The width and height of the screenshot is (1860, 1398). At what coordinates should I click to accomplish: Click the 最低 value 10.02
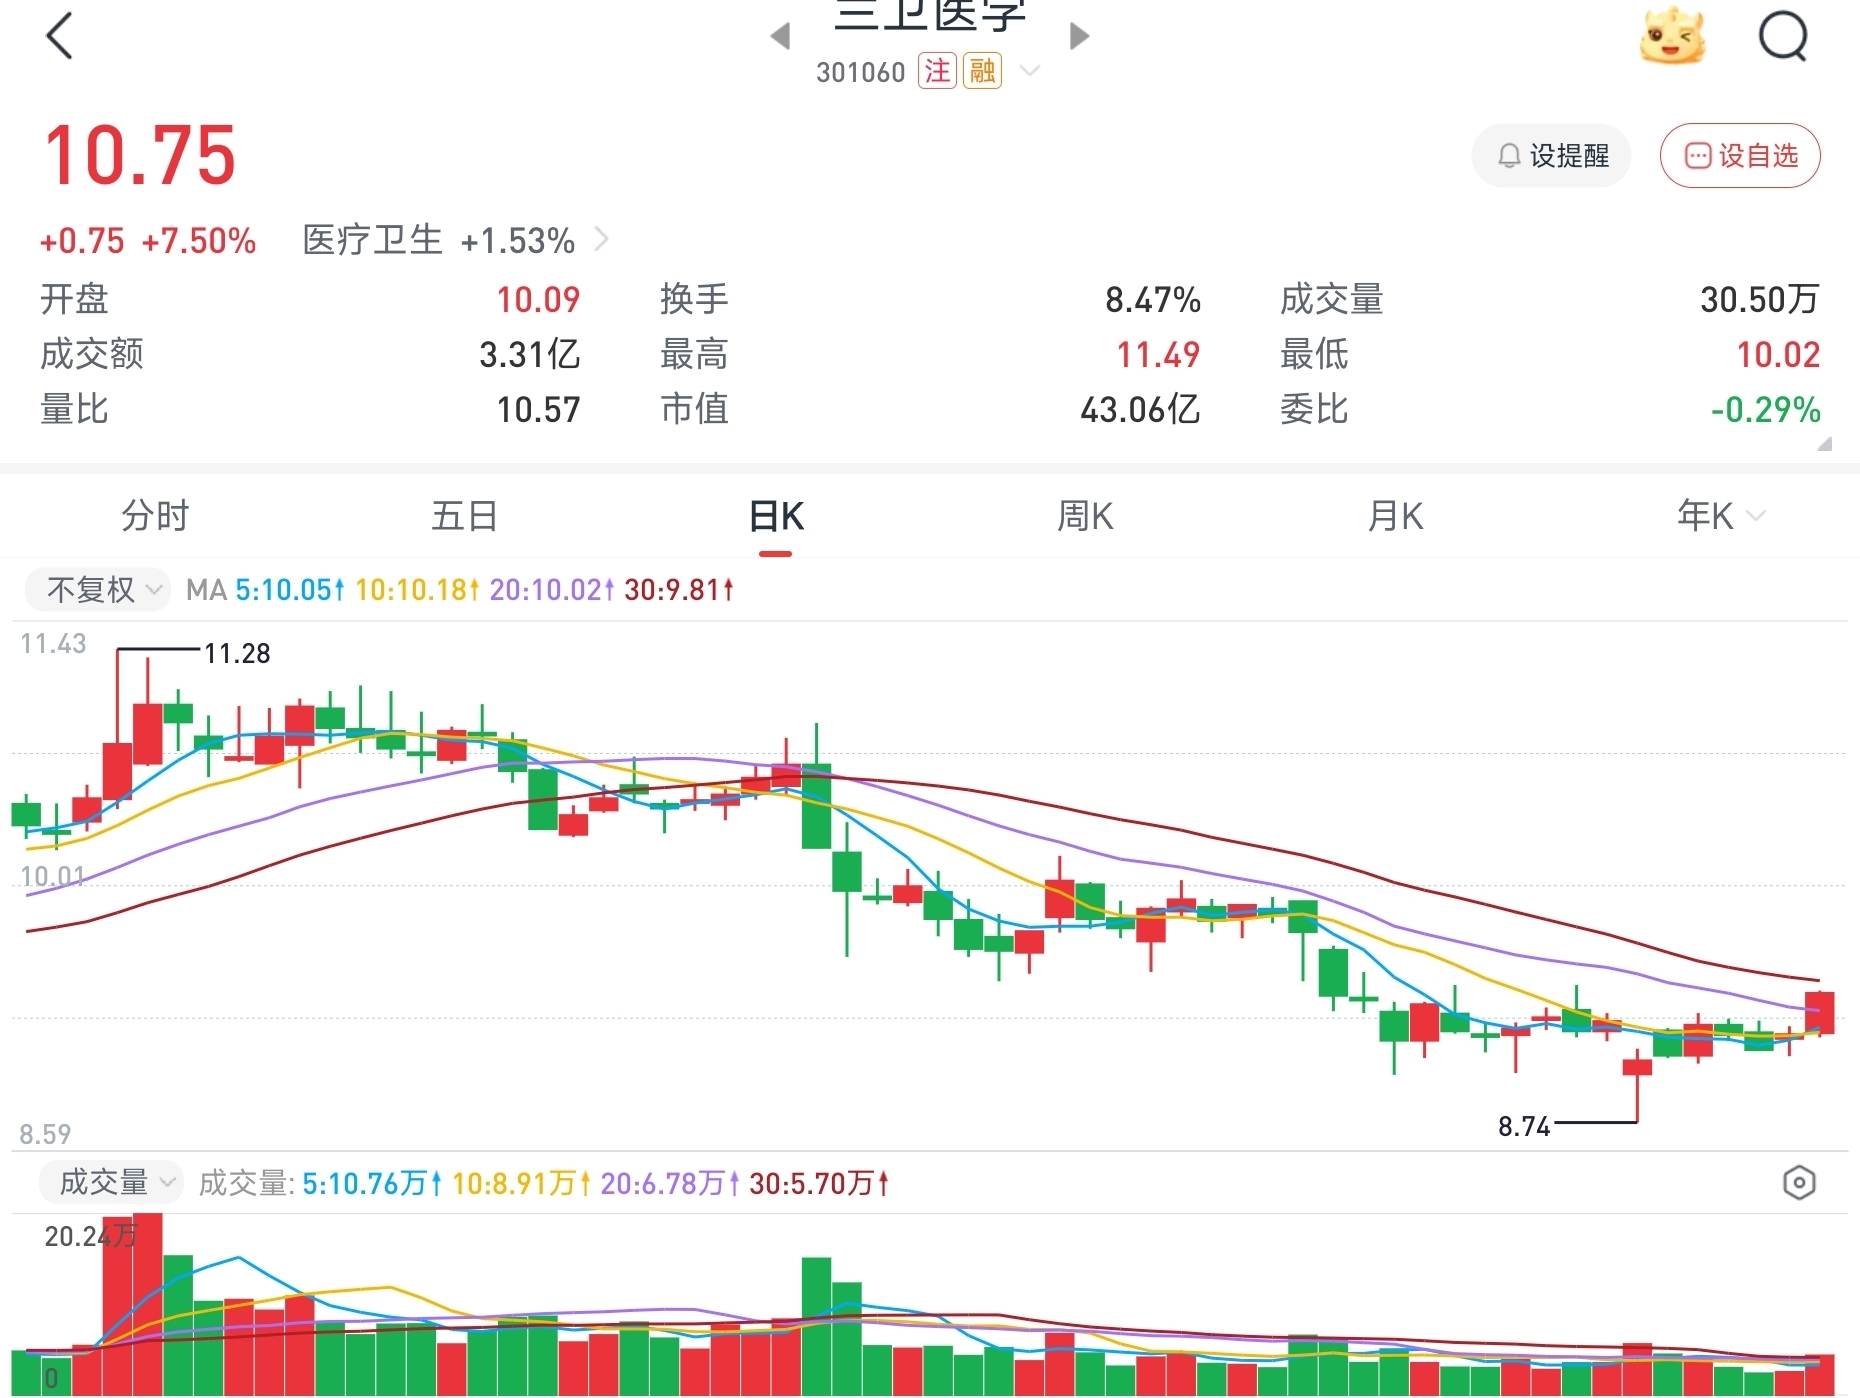coord(1778,354)
